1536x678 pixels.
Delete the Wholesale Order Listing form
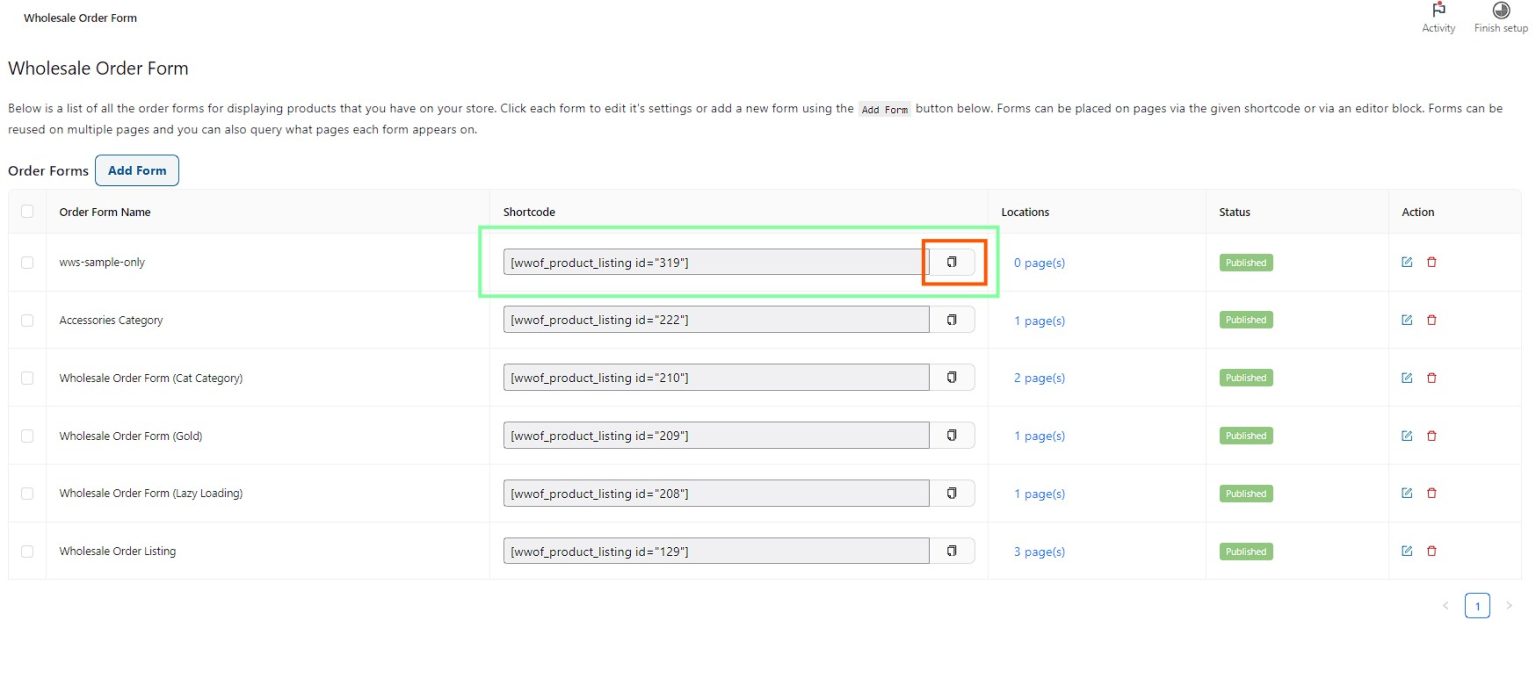point(1432,551)
